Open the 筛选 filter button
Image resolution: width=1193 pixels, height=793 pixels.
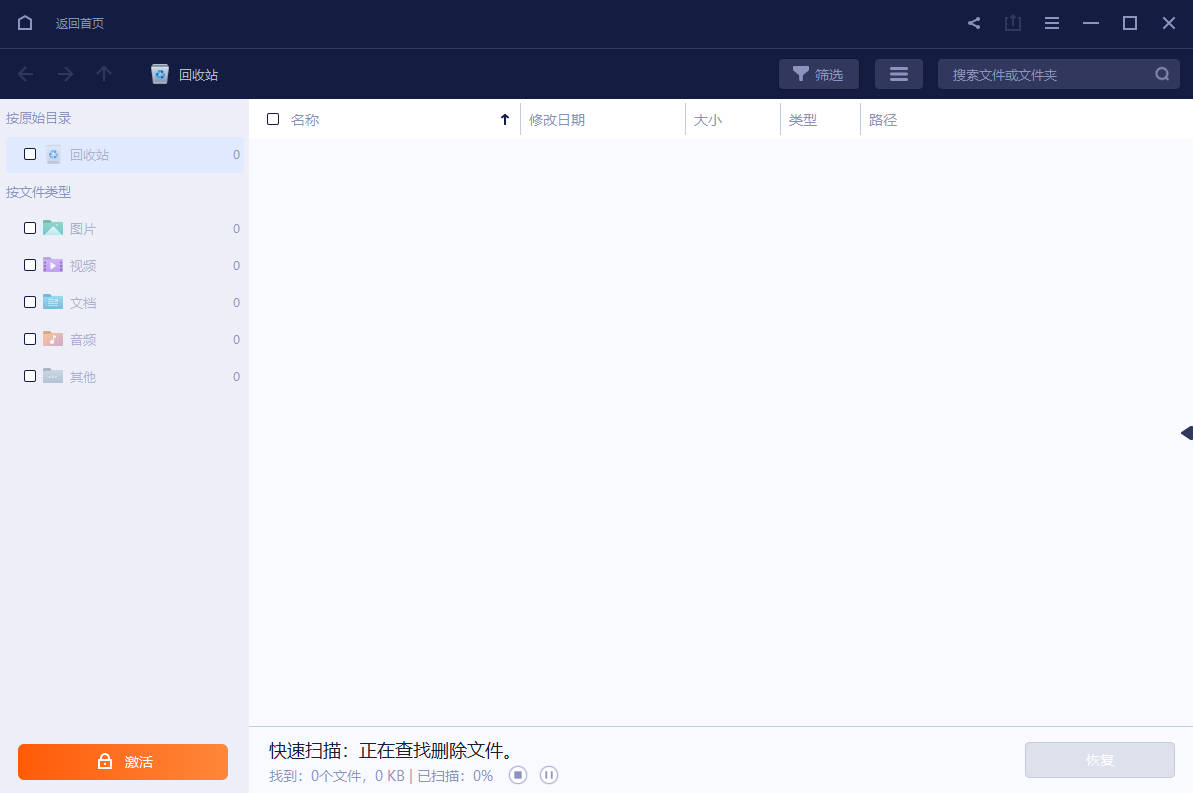(x=819, y=74)
